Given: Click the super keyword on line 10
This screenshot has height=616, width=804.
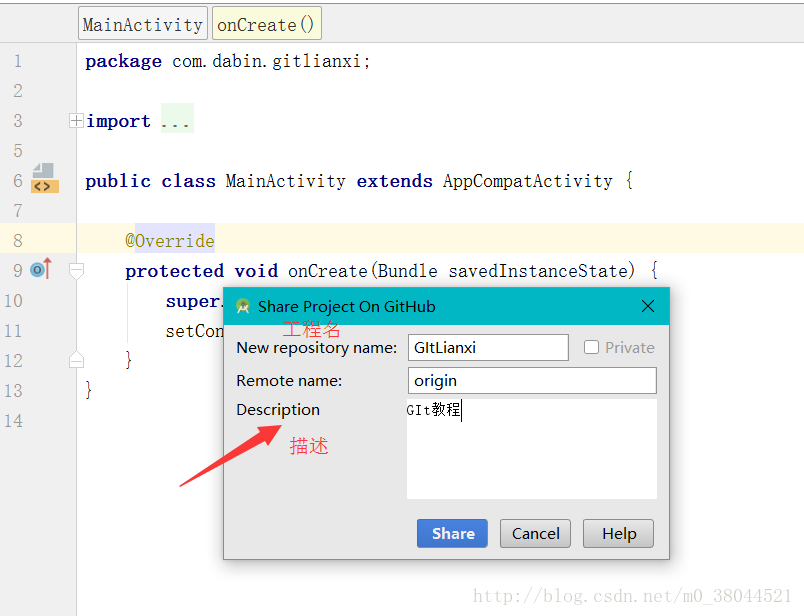Looking at the screenshot, I should pyautogui.click(x=192, y=301).
